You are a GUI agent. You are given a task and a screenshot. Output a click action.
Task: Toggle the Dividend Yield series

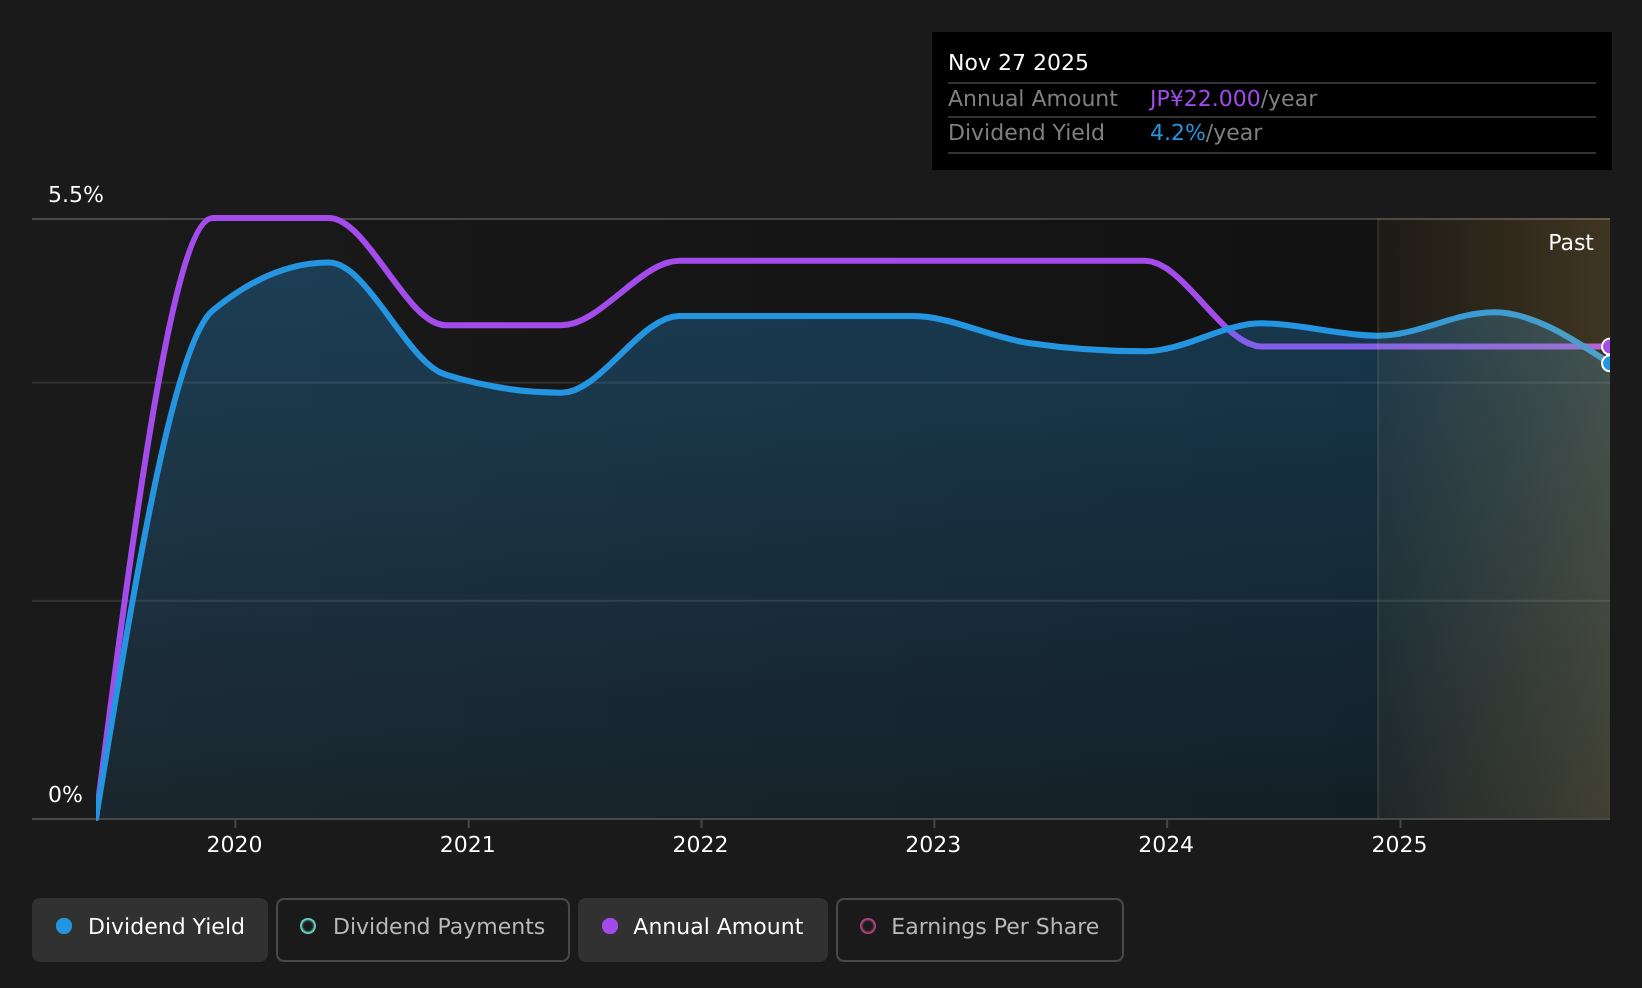(x=150, y=929)
